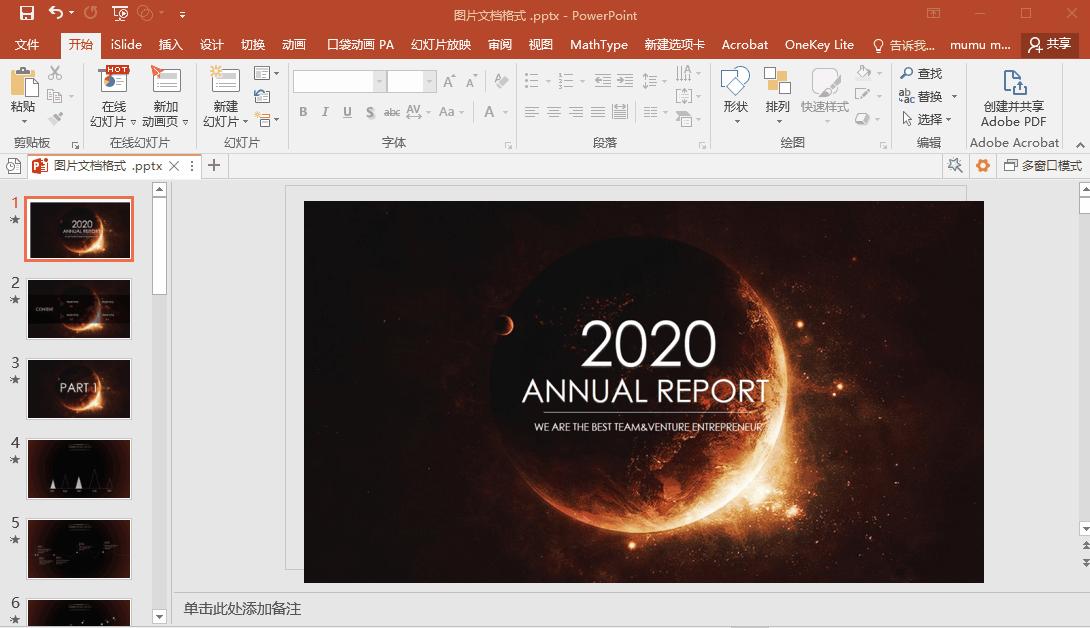
Task: Expand the font name combo box
Action: point(379,82)
